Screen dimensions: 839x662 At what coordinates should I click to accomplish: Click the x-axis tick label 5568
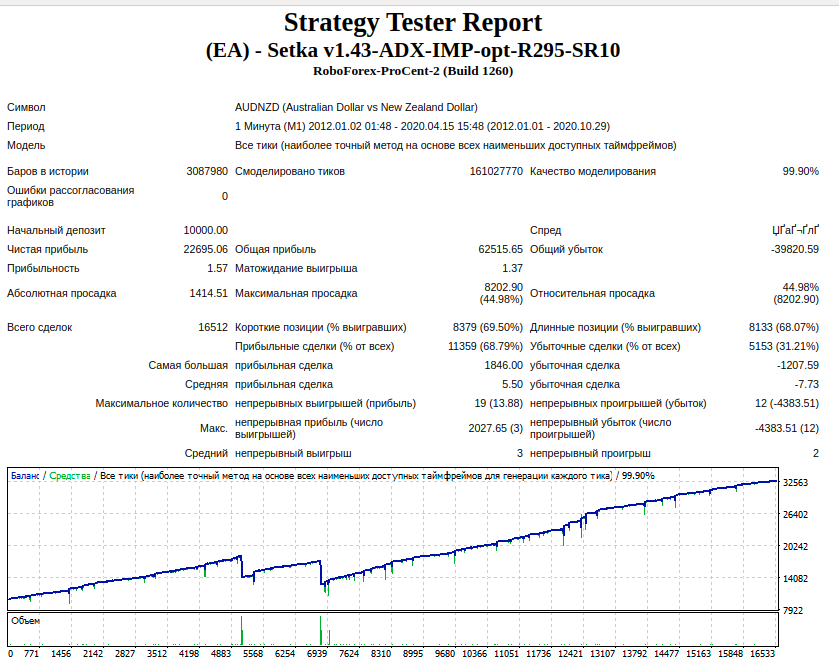coord(253,653)
